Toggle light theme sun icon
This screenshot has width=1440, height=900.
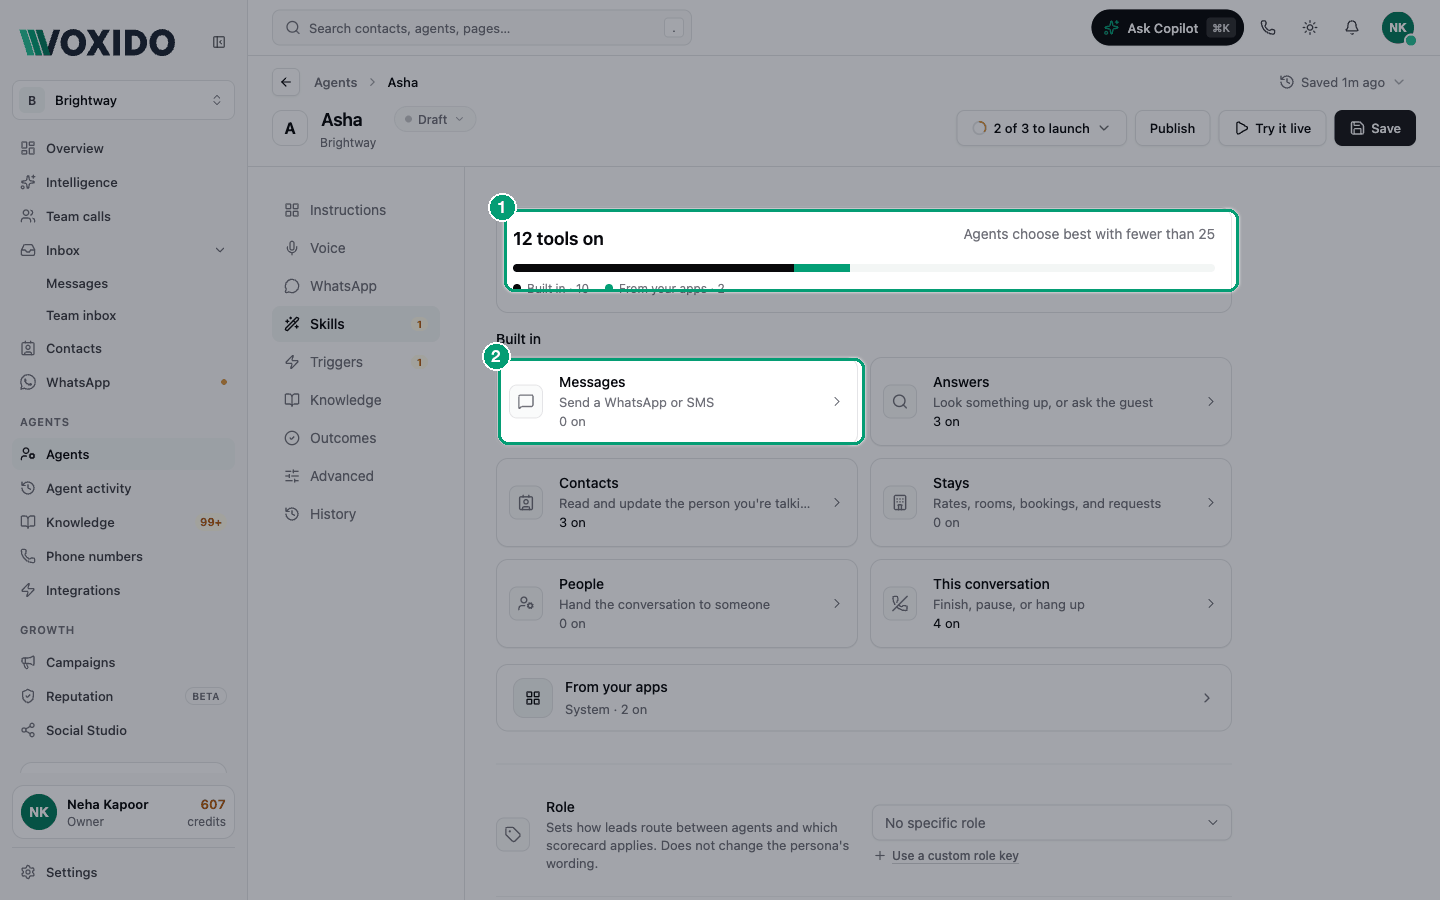pyautogui.click(x=1310, y=28)
